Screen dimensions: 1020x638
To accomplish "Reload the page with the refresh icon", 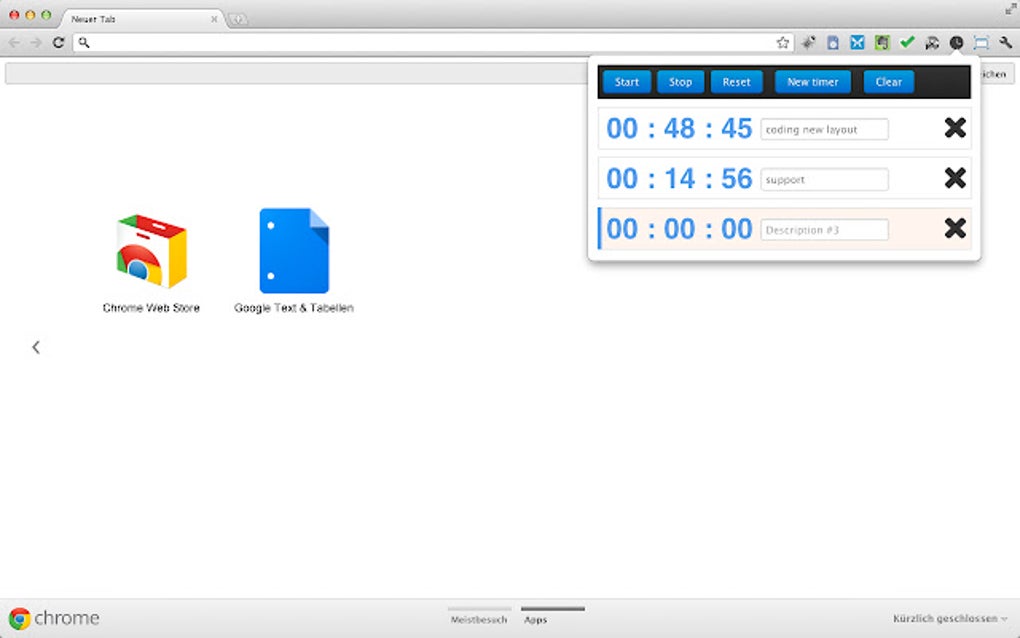I will (x=58, y=43).
